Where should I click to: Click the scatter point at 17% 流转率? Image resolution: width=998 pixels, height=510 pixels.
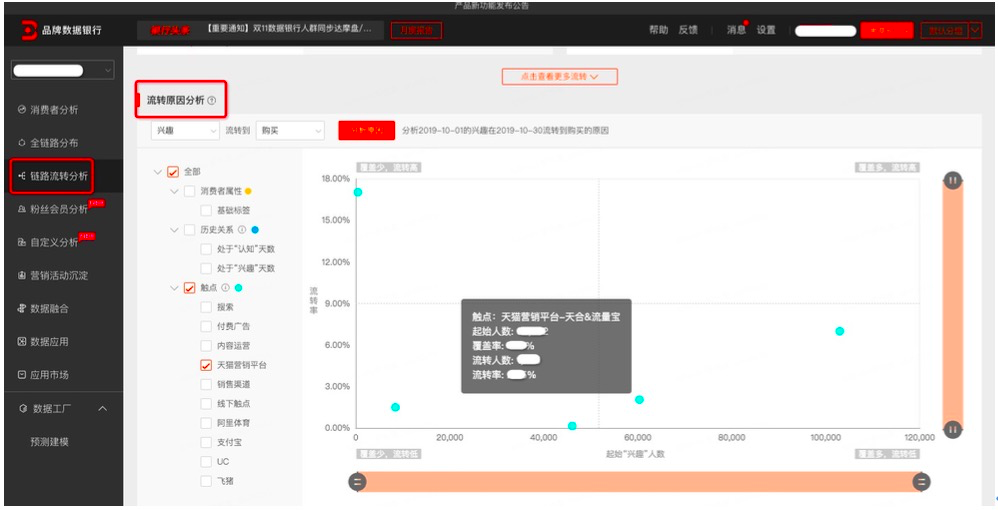(x=358, y=192)
